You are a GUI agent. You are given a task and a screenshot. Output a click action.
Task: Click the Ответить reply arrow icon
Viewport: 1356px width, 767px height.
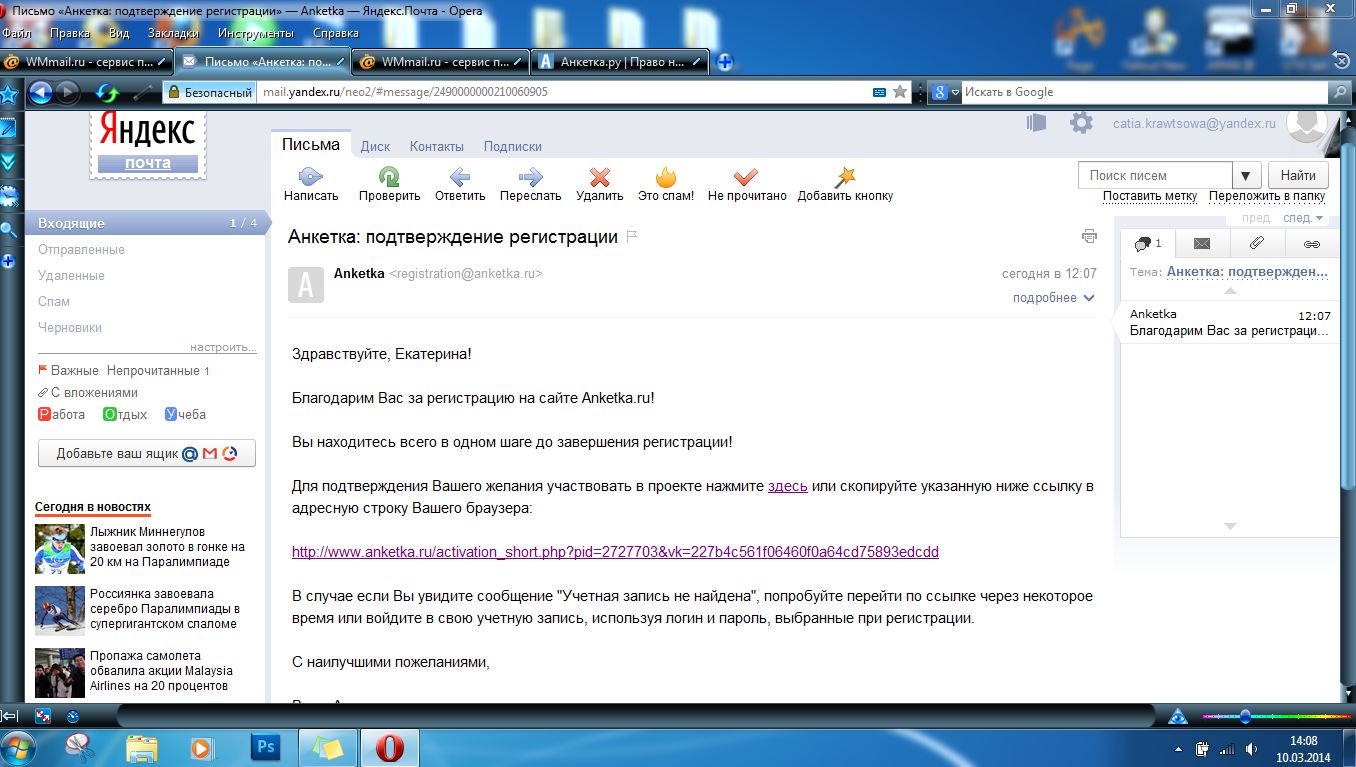click(x=460, y=177)
